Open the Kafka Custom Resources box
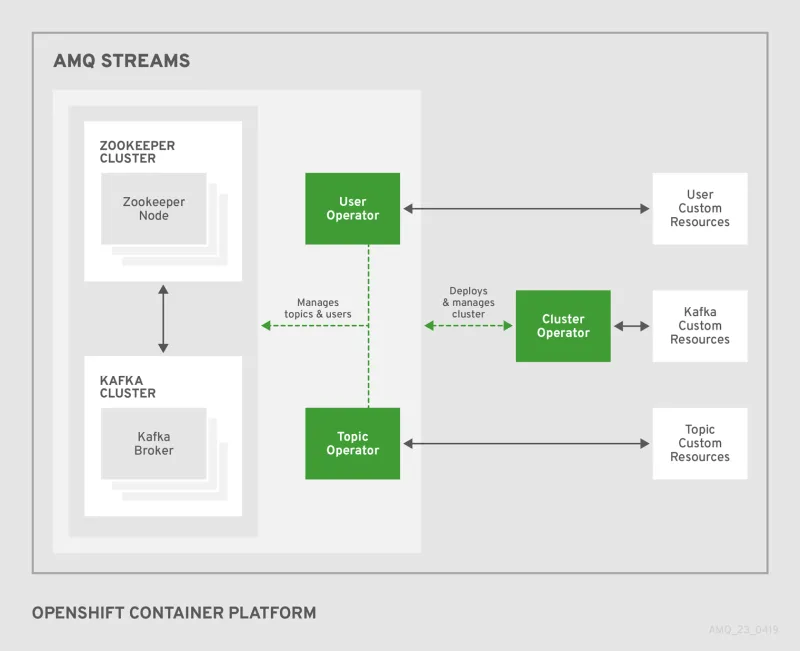The width and height of the screenshot is (800, 651). point(700,325)
